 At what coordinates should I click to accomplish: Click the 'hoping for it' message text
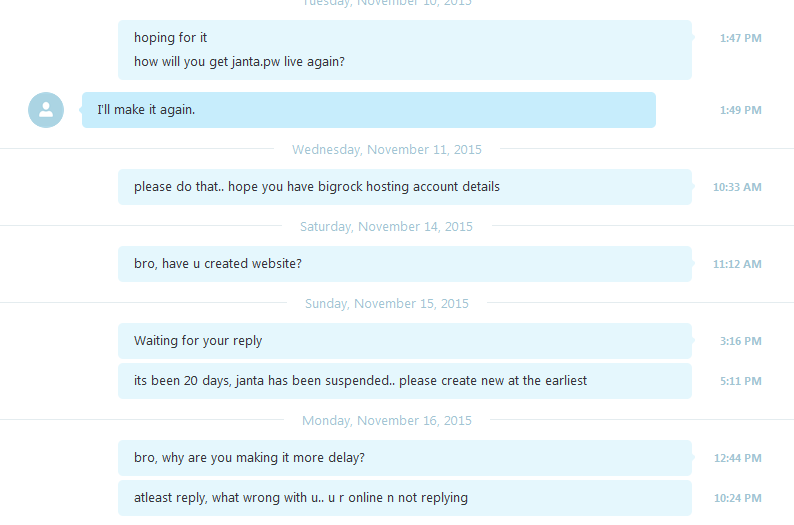170,37
